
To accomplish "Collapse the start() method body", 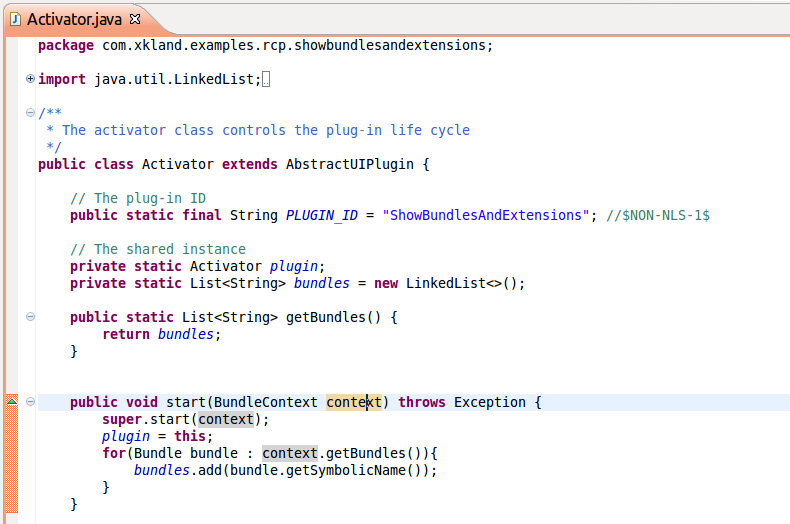I will pyautogui.click(x=30, y=402).
